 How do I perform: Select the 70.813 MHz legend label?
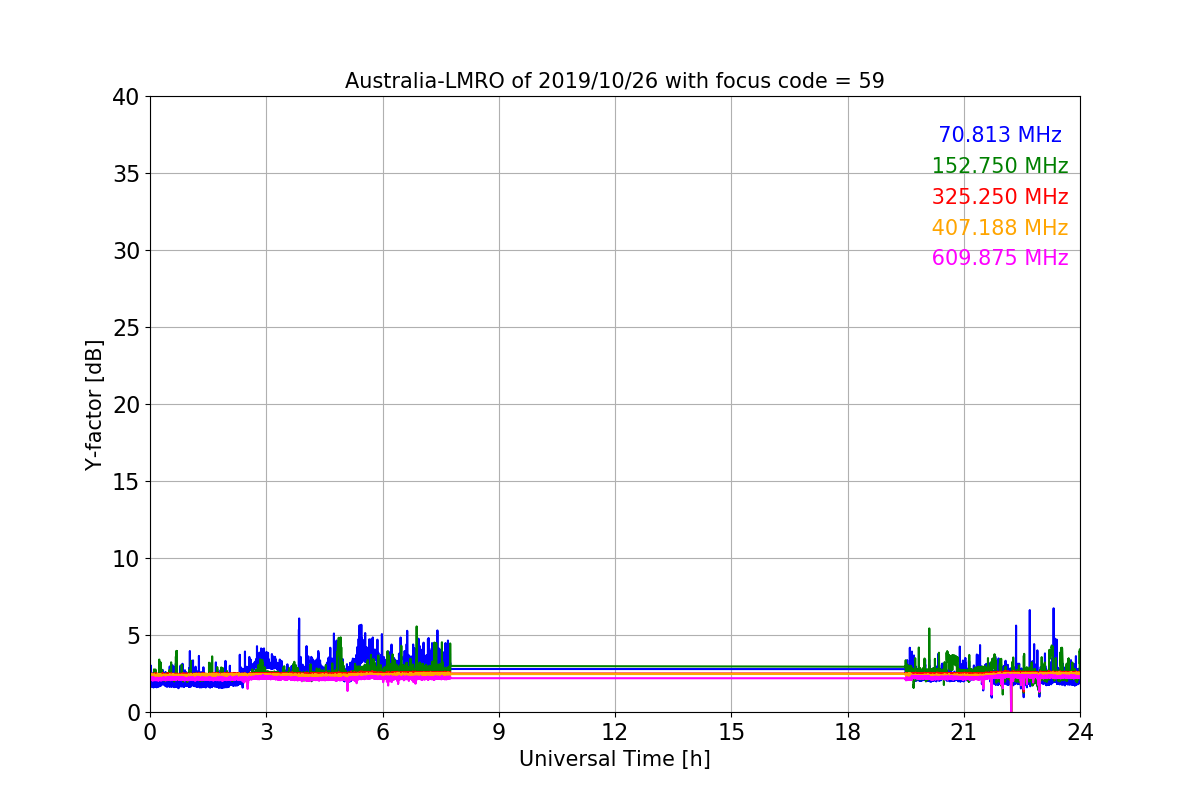[1000, 135]
